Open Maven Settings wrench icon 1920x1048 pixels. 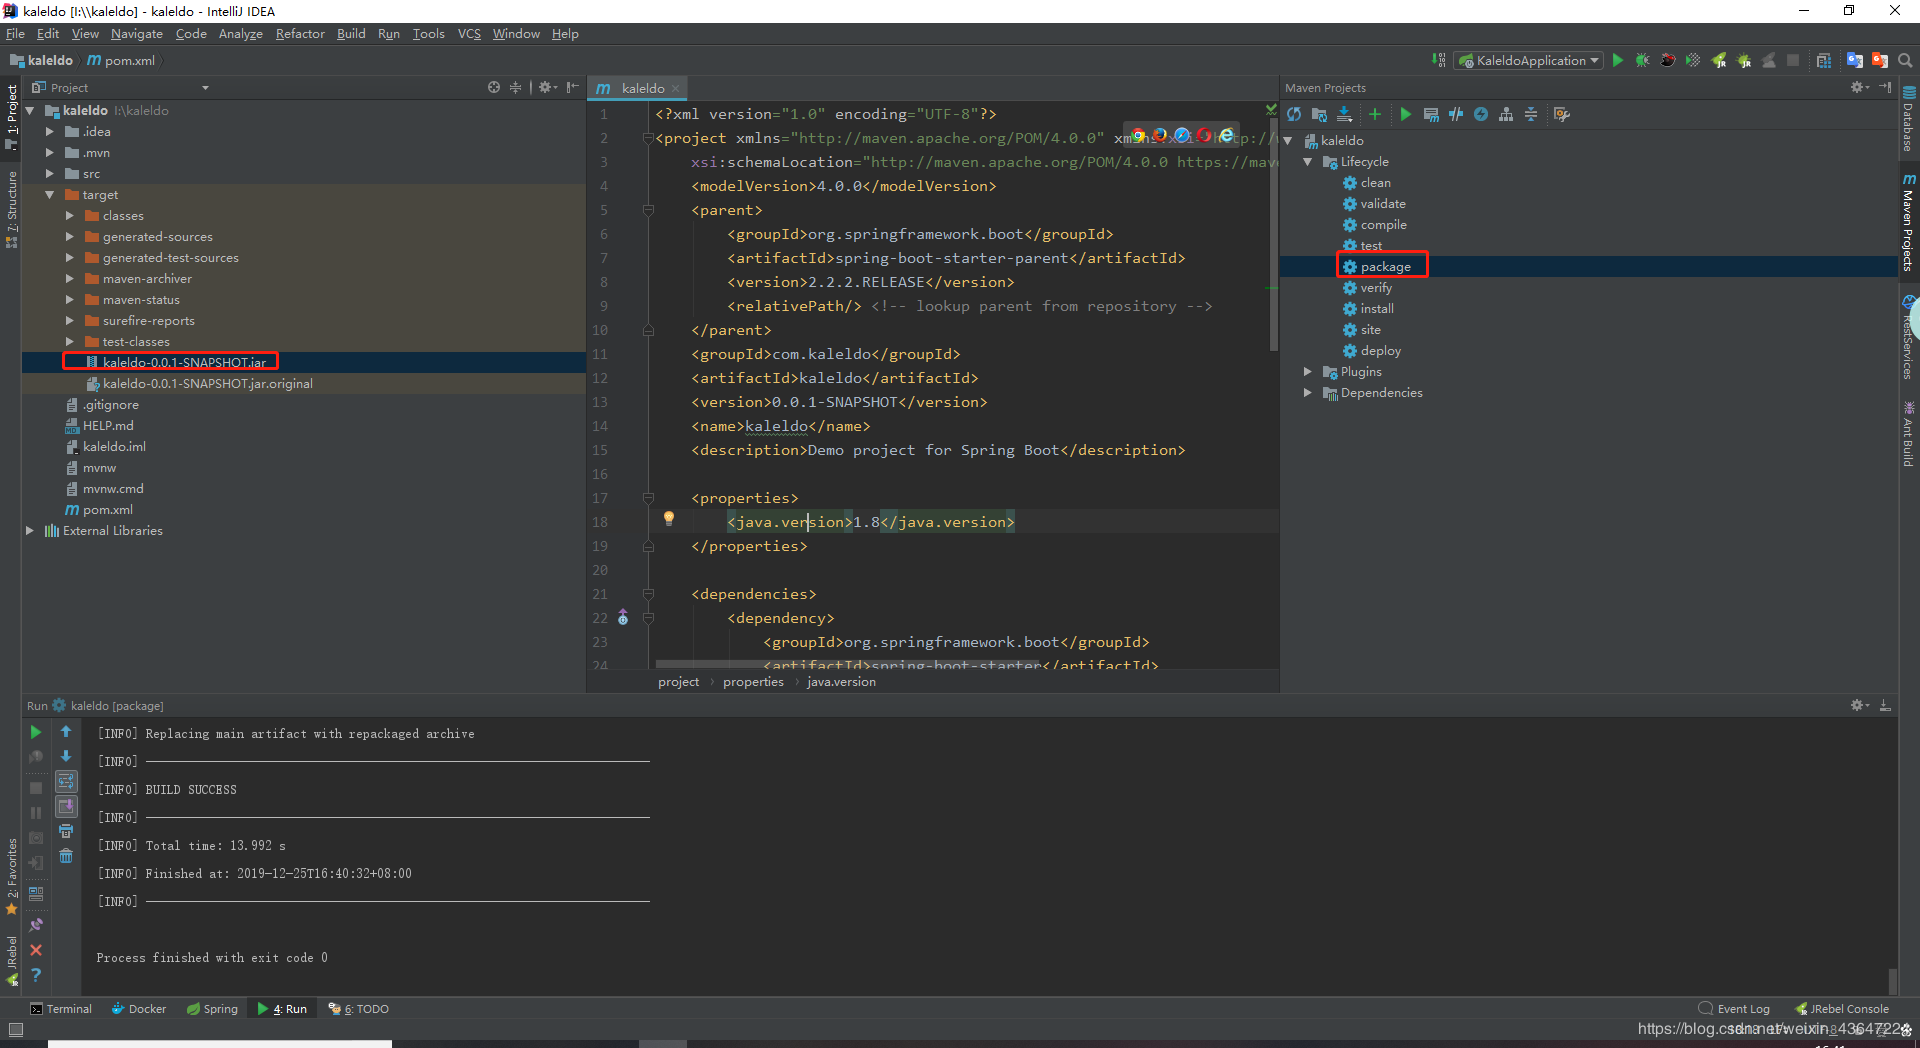[1561, 115]
